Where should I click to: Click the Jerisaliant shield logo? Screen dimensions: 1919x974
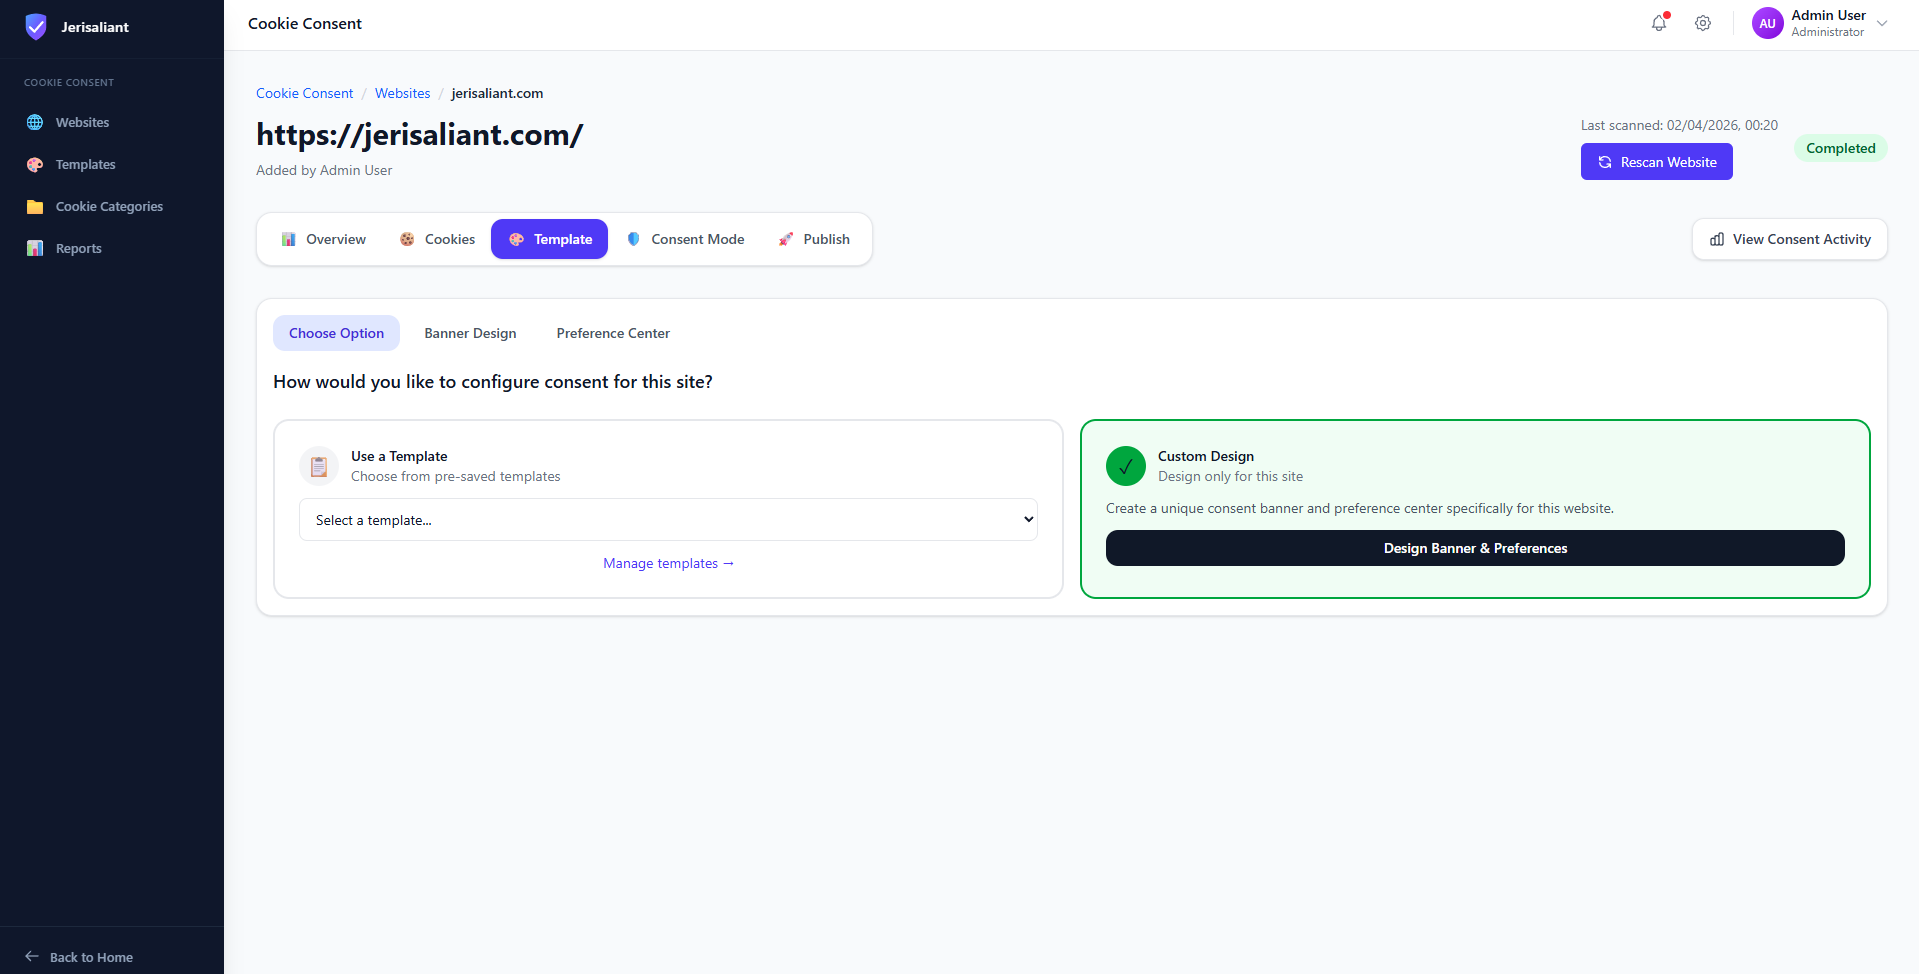(36, 27)
